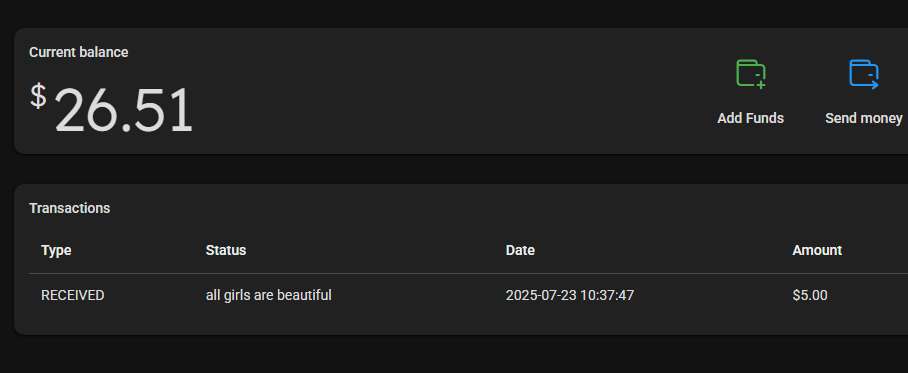Click the Amount column header

[x=817, y=250]
